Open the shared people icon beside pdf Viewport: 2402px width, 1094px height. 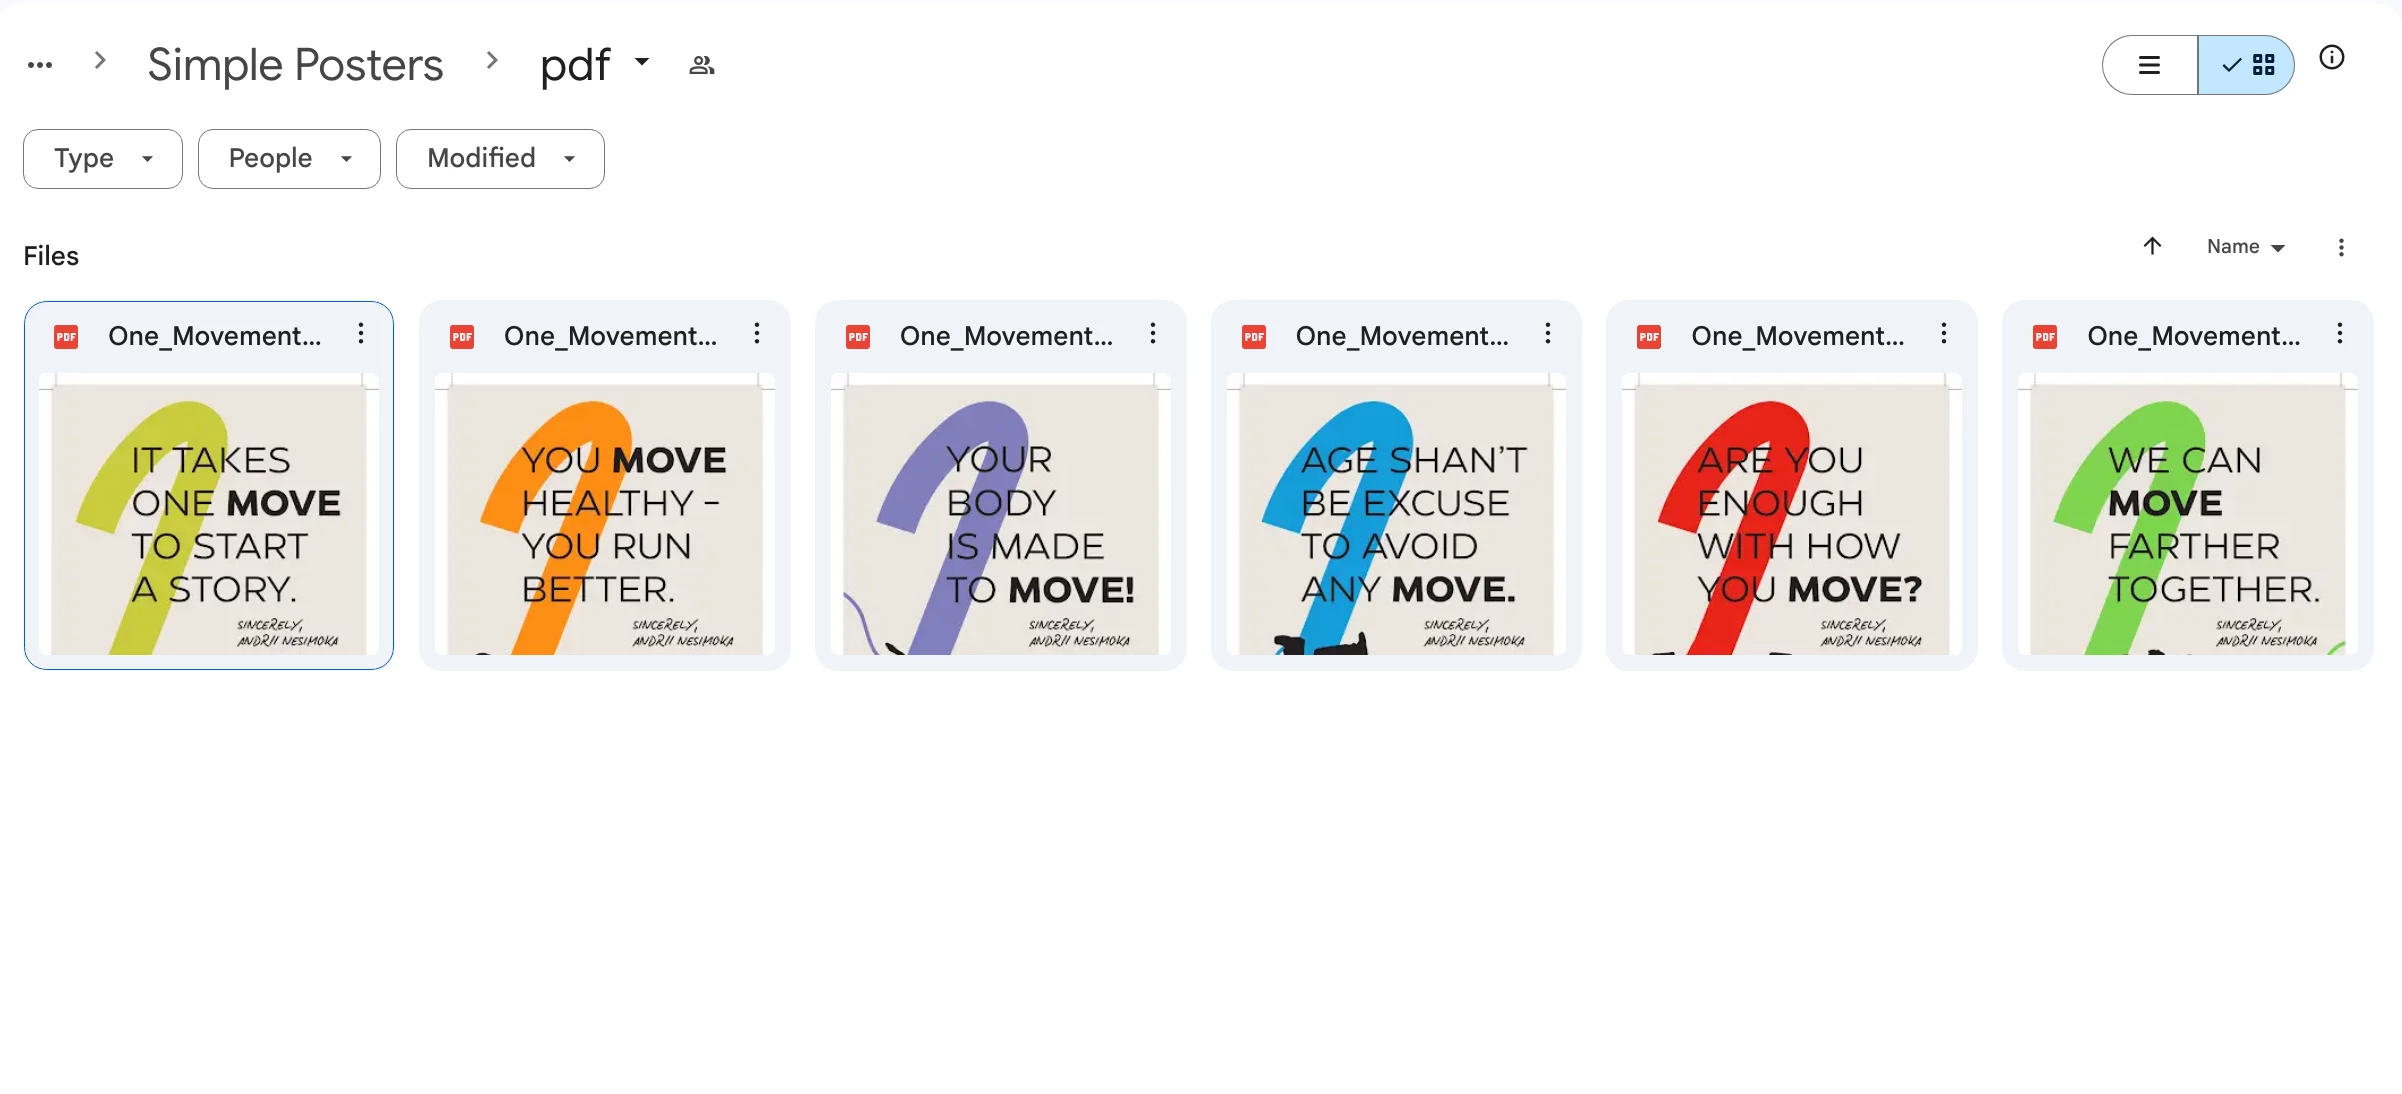coord(702,65)
